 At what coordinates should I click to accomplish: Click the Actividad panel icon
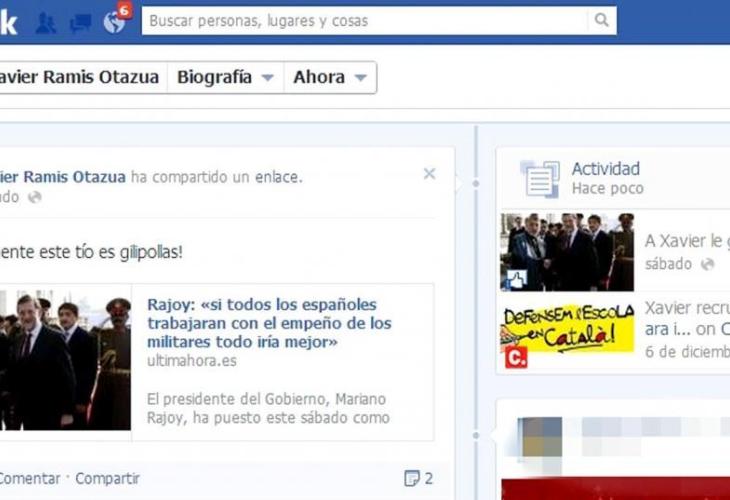click(540, 179)
